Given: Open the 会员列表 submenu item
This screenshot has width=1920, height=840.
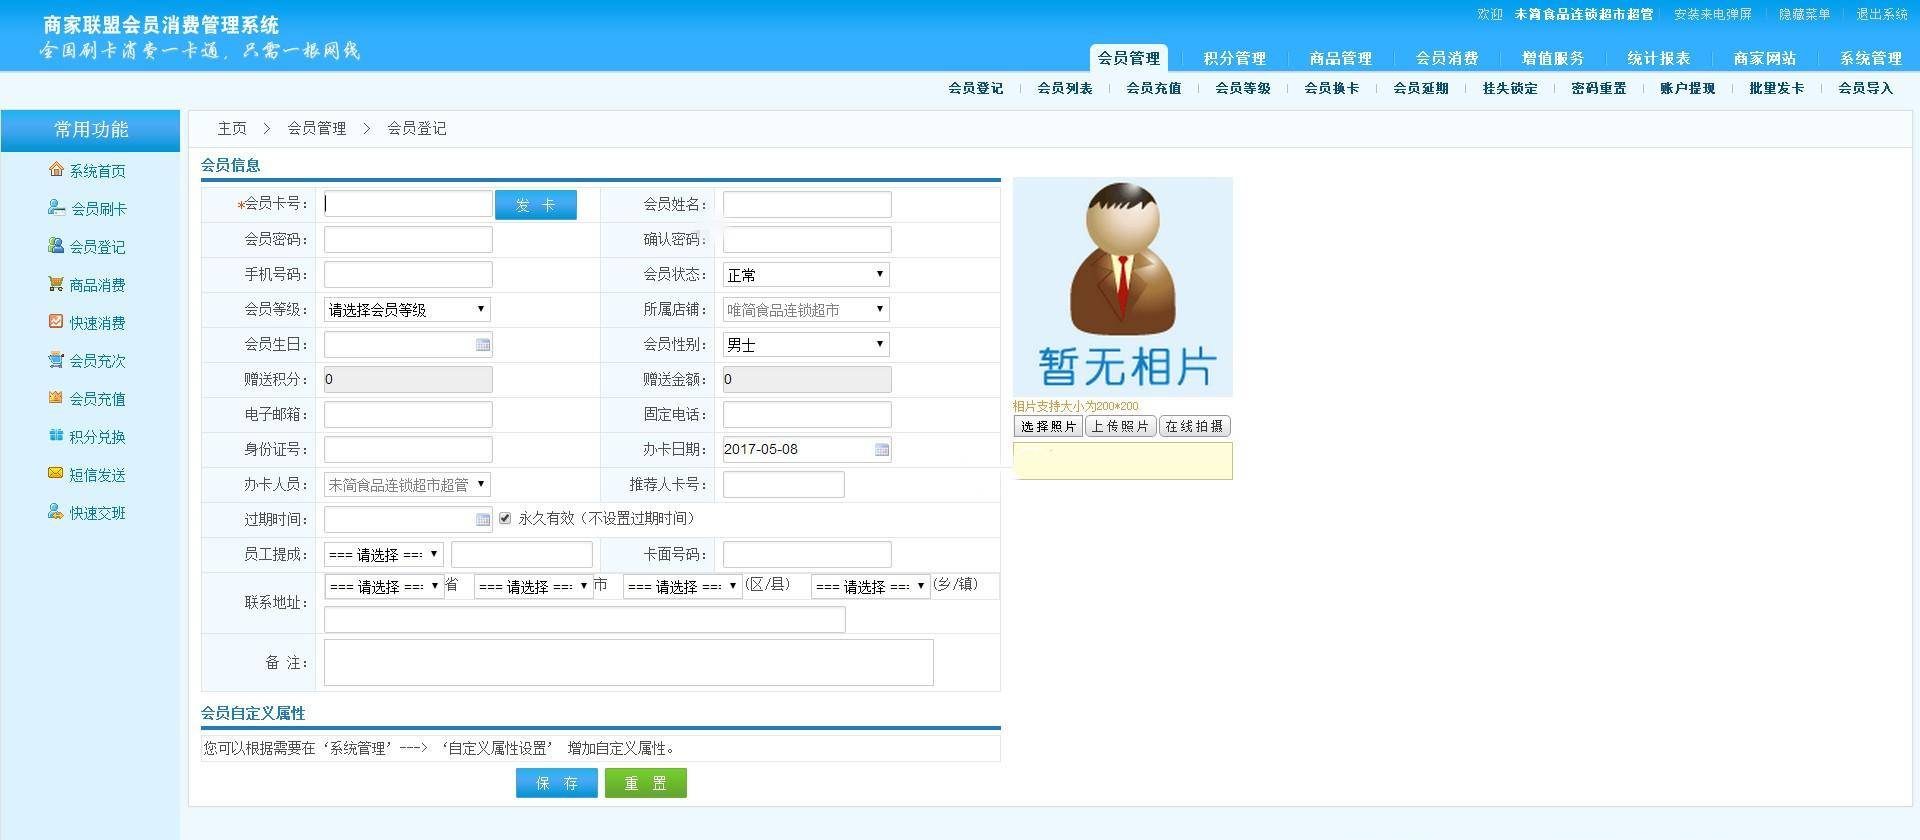Looking at the screenshot, I should click(1064, 88).
